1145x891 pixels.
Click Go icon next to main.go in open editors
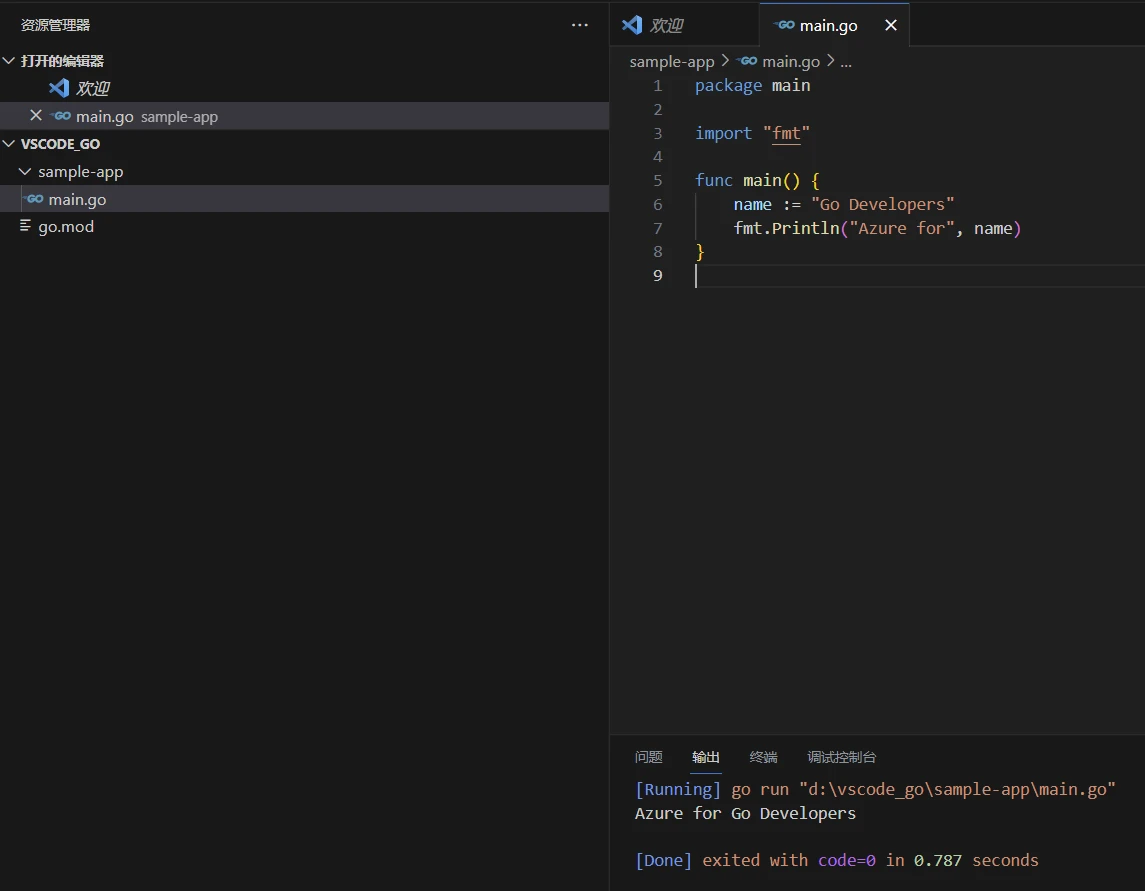click(x=61, y=115)
